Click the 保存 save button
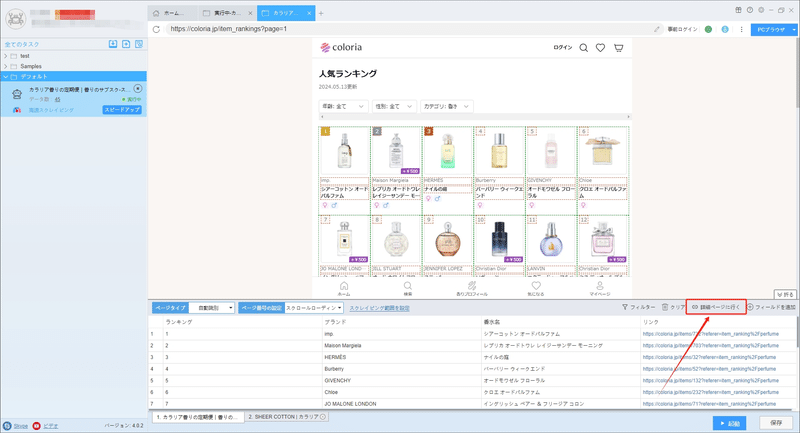This screenshot has width=800, height=433. tap(776, 423)
